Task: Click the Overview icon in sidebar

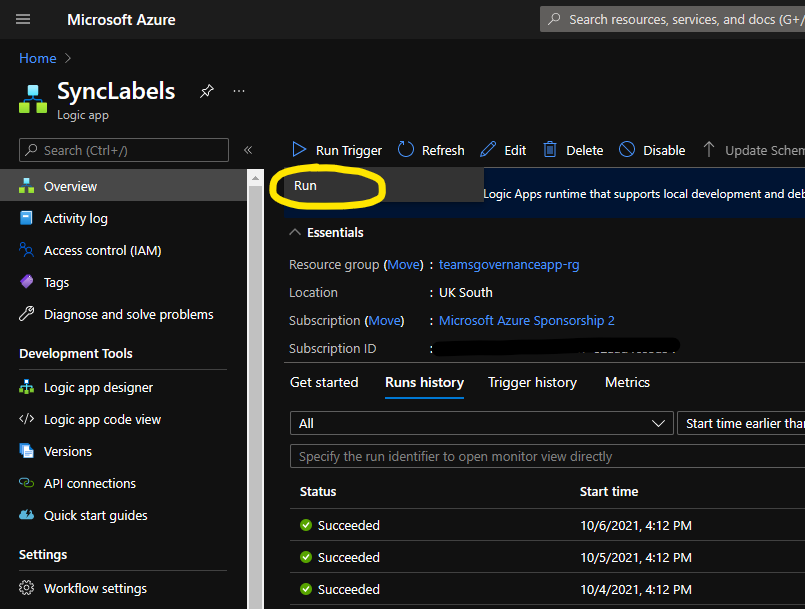Action: pos(27,186)
